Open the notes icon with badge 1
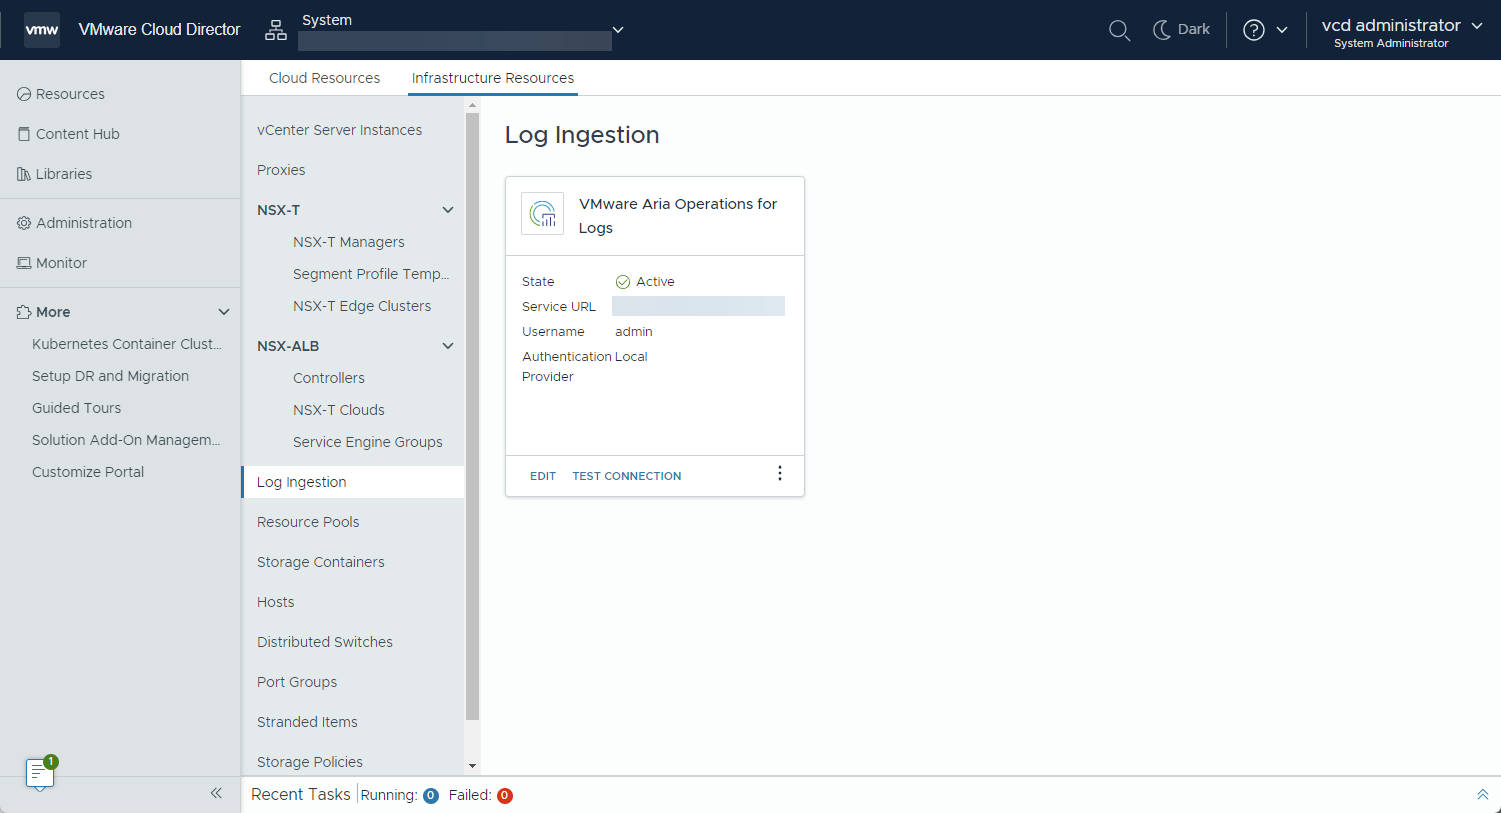 (x=39, y=773)
